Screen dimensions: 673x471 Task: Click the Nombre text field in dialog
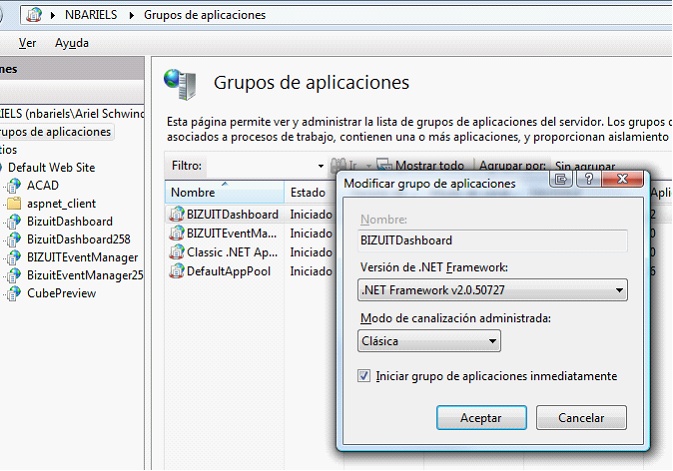pos(492,240)
